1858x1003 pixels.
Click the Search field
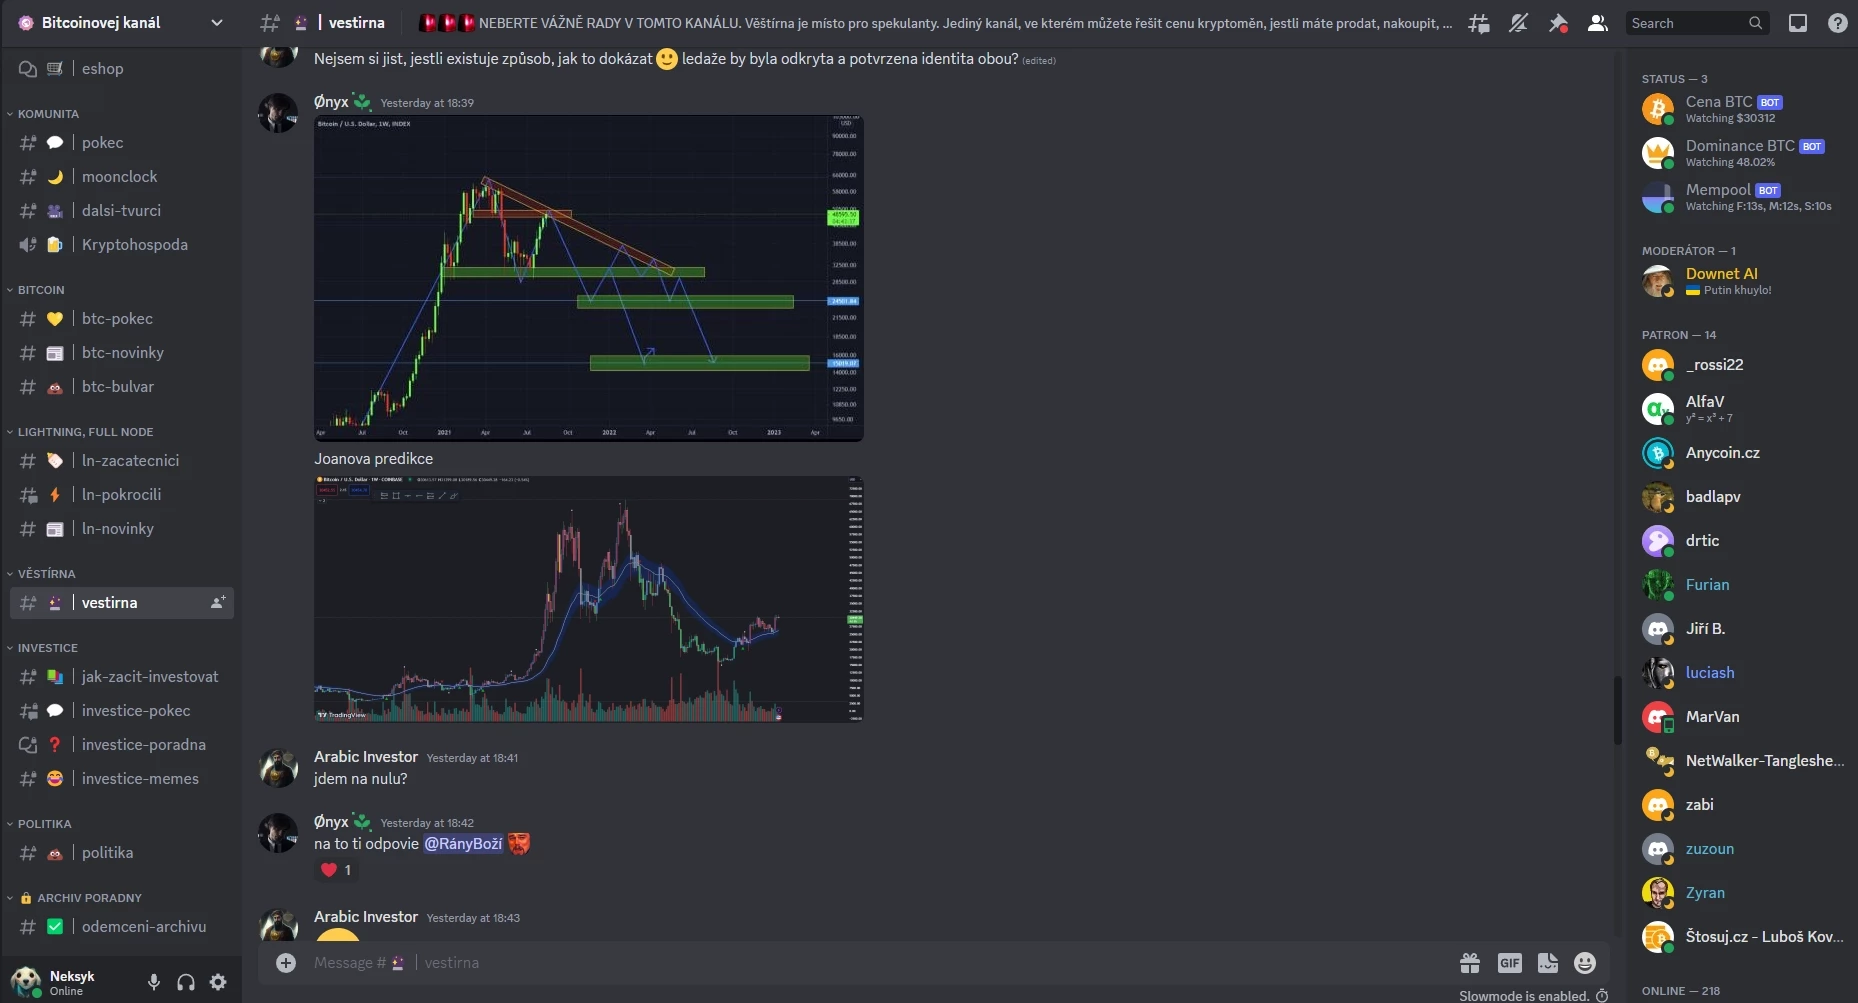pyautogui.click(x=1696, y=23)
